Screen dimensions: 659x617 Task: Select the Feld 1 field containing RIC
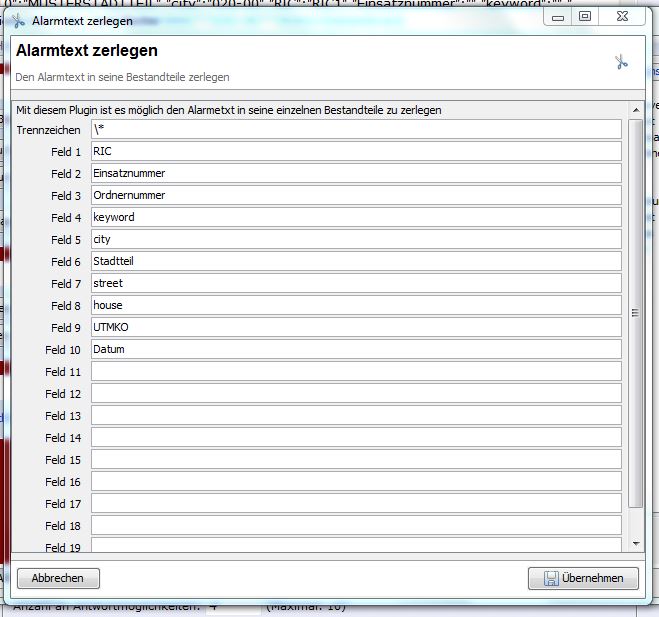click(x=356, y=152)
